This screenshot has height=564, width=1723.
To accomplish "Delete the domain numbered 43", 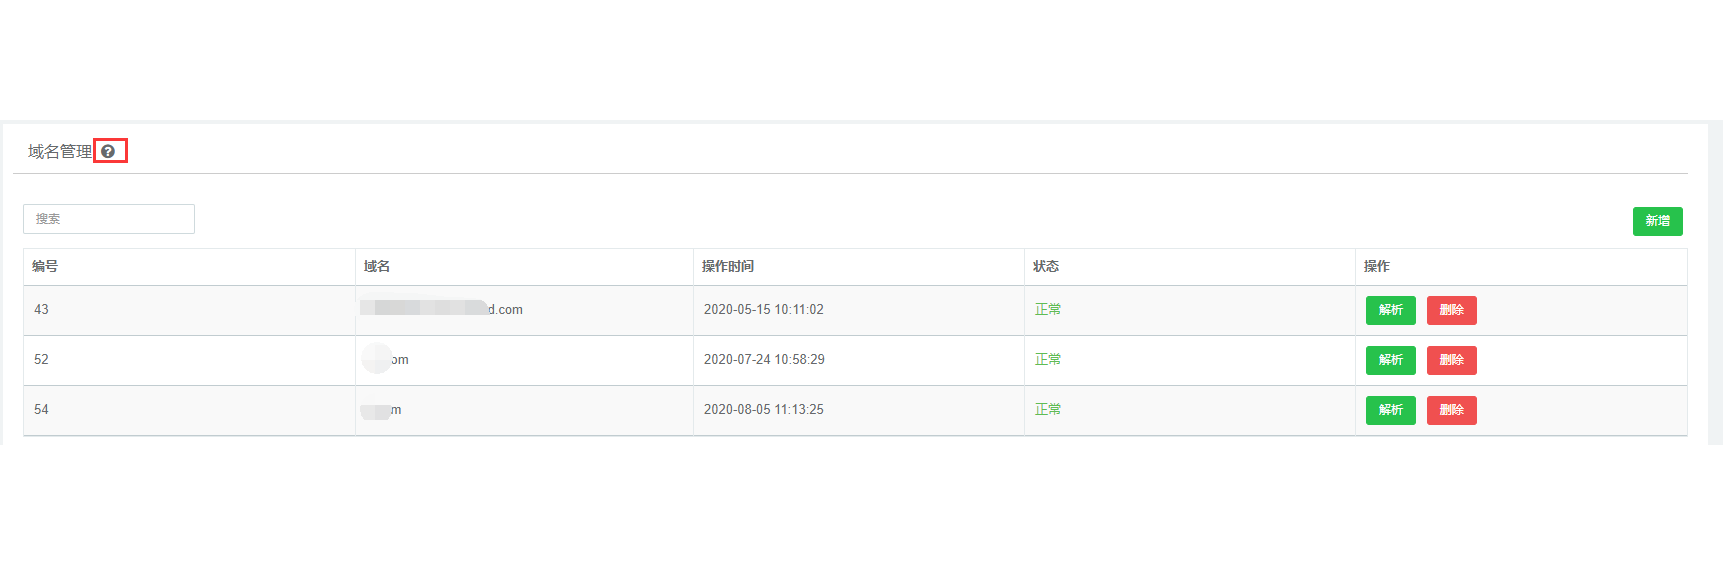I will [1451, 310].
